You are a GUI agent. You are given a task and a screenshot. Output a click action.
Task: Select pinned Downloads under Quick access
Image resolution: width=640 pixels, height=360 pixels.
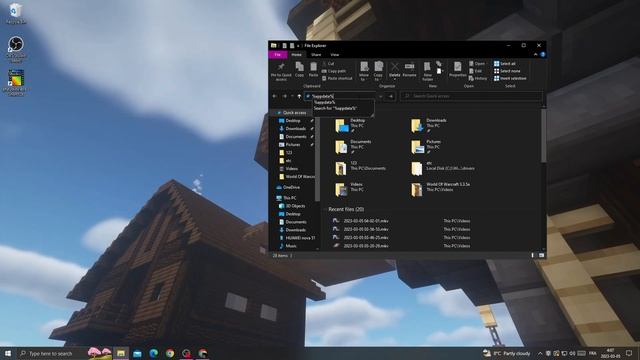296,129
